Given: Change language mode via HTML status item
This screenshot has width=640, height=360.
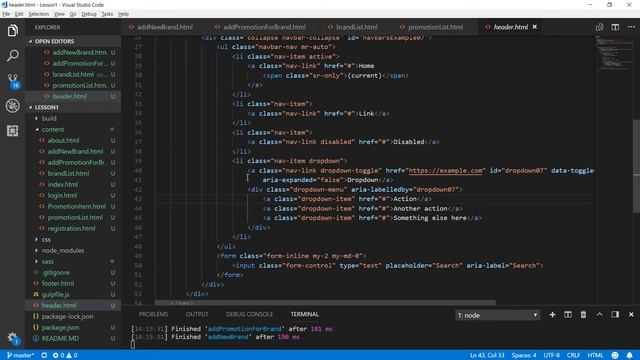Looking at the screenshot, I should 595,355.
